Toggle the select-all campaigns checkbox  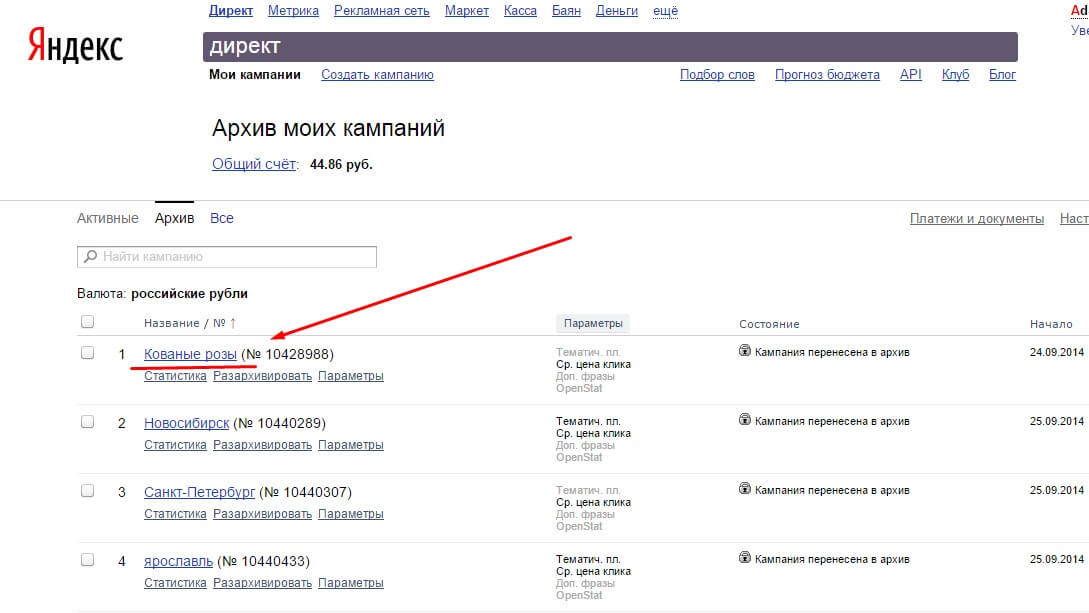(x=87, y=321)
